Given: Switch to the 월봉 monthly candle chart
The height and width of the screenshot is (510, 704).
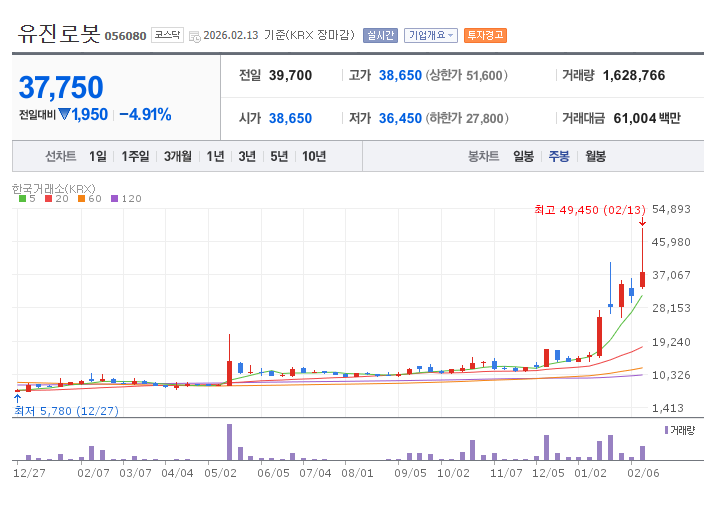Looking at the screenshot, I should pyautogui.click(x=595, y=156).
